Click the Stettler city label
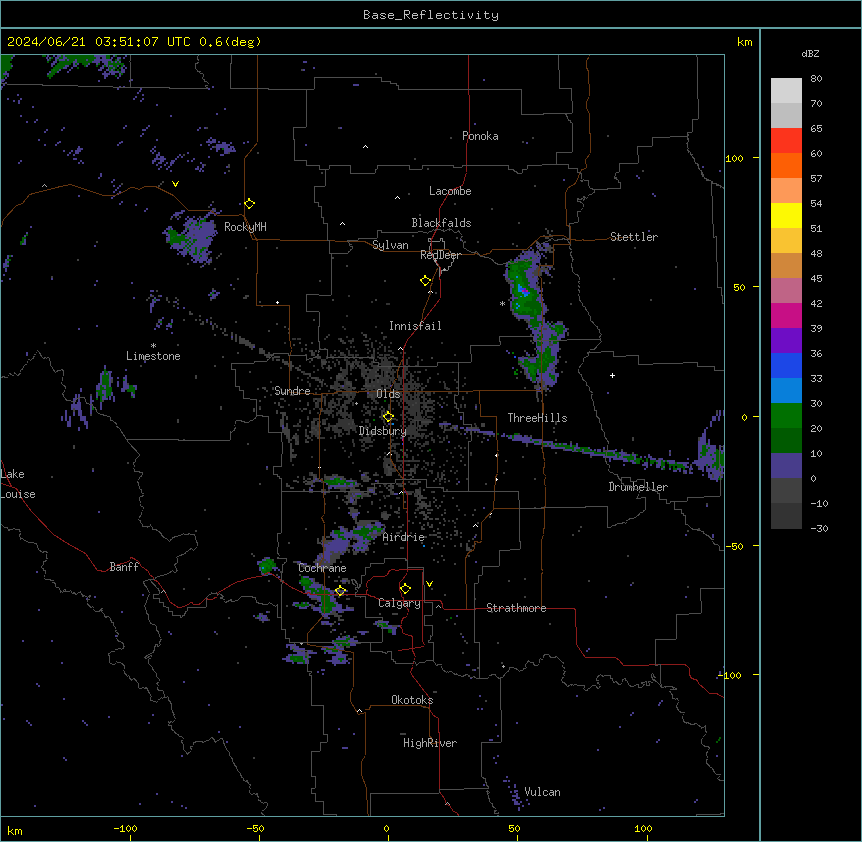The width and height of the screenshot is (862, 842). pyautogui.click(x=634, y=237)
